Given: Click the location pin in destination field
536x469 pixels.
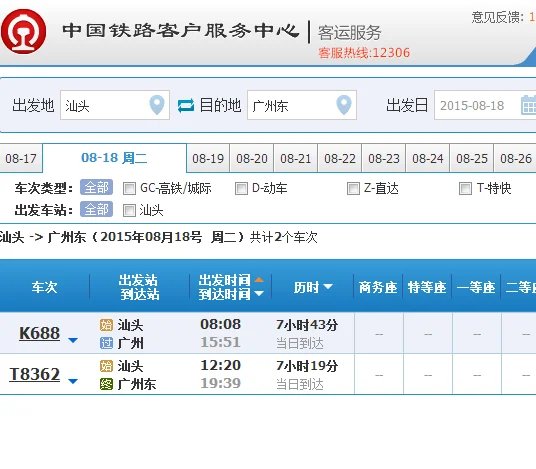Looking at the screenshot, I should click(x=344, y=105).
